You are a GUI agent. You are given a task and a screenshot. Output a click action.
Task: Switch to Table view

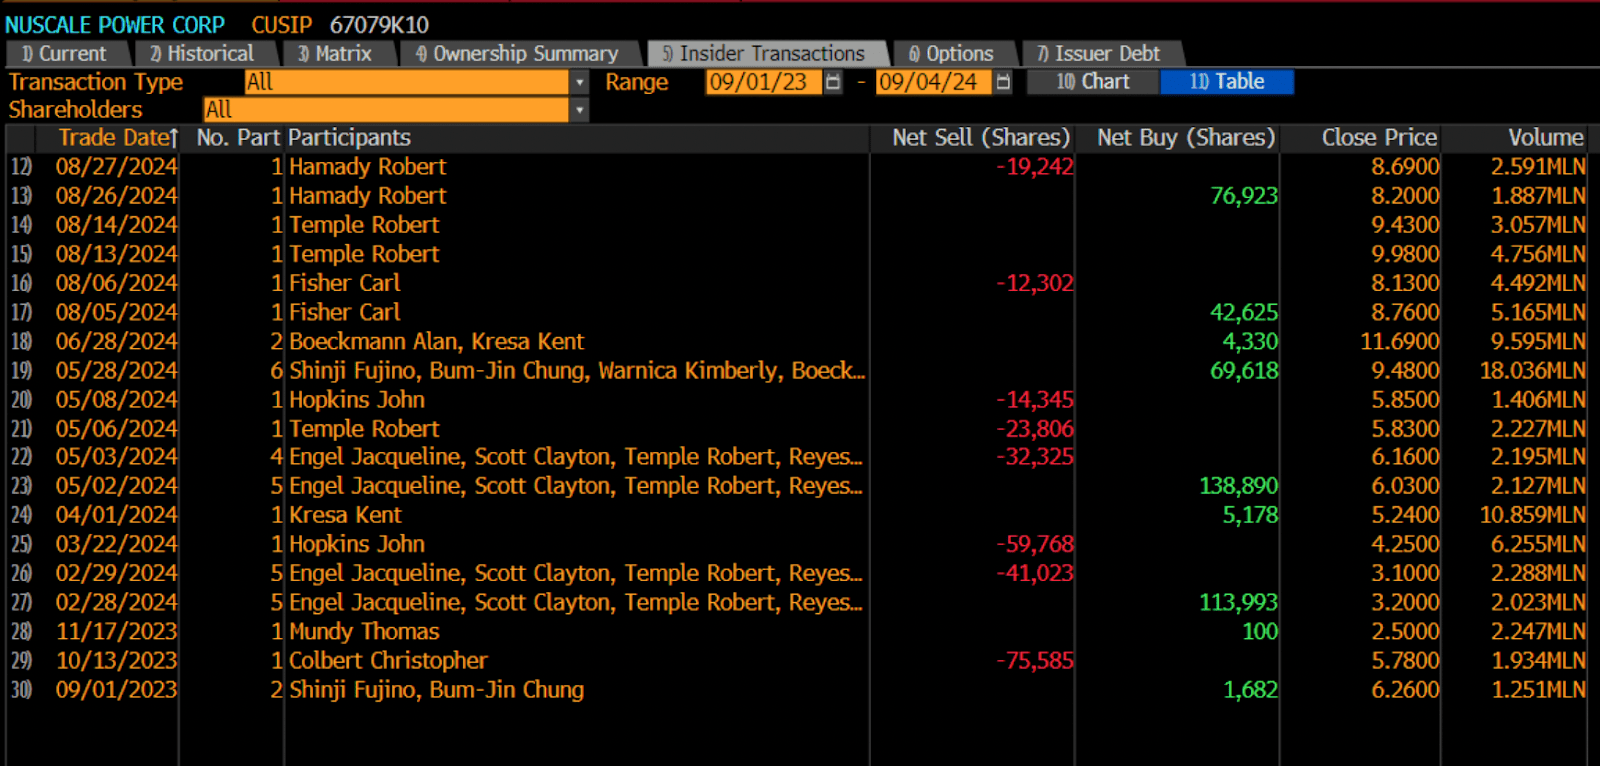point(1227,82)
